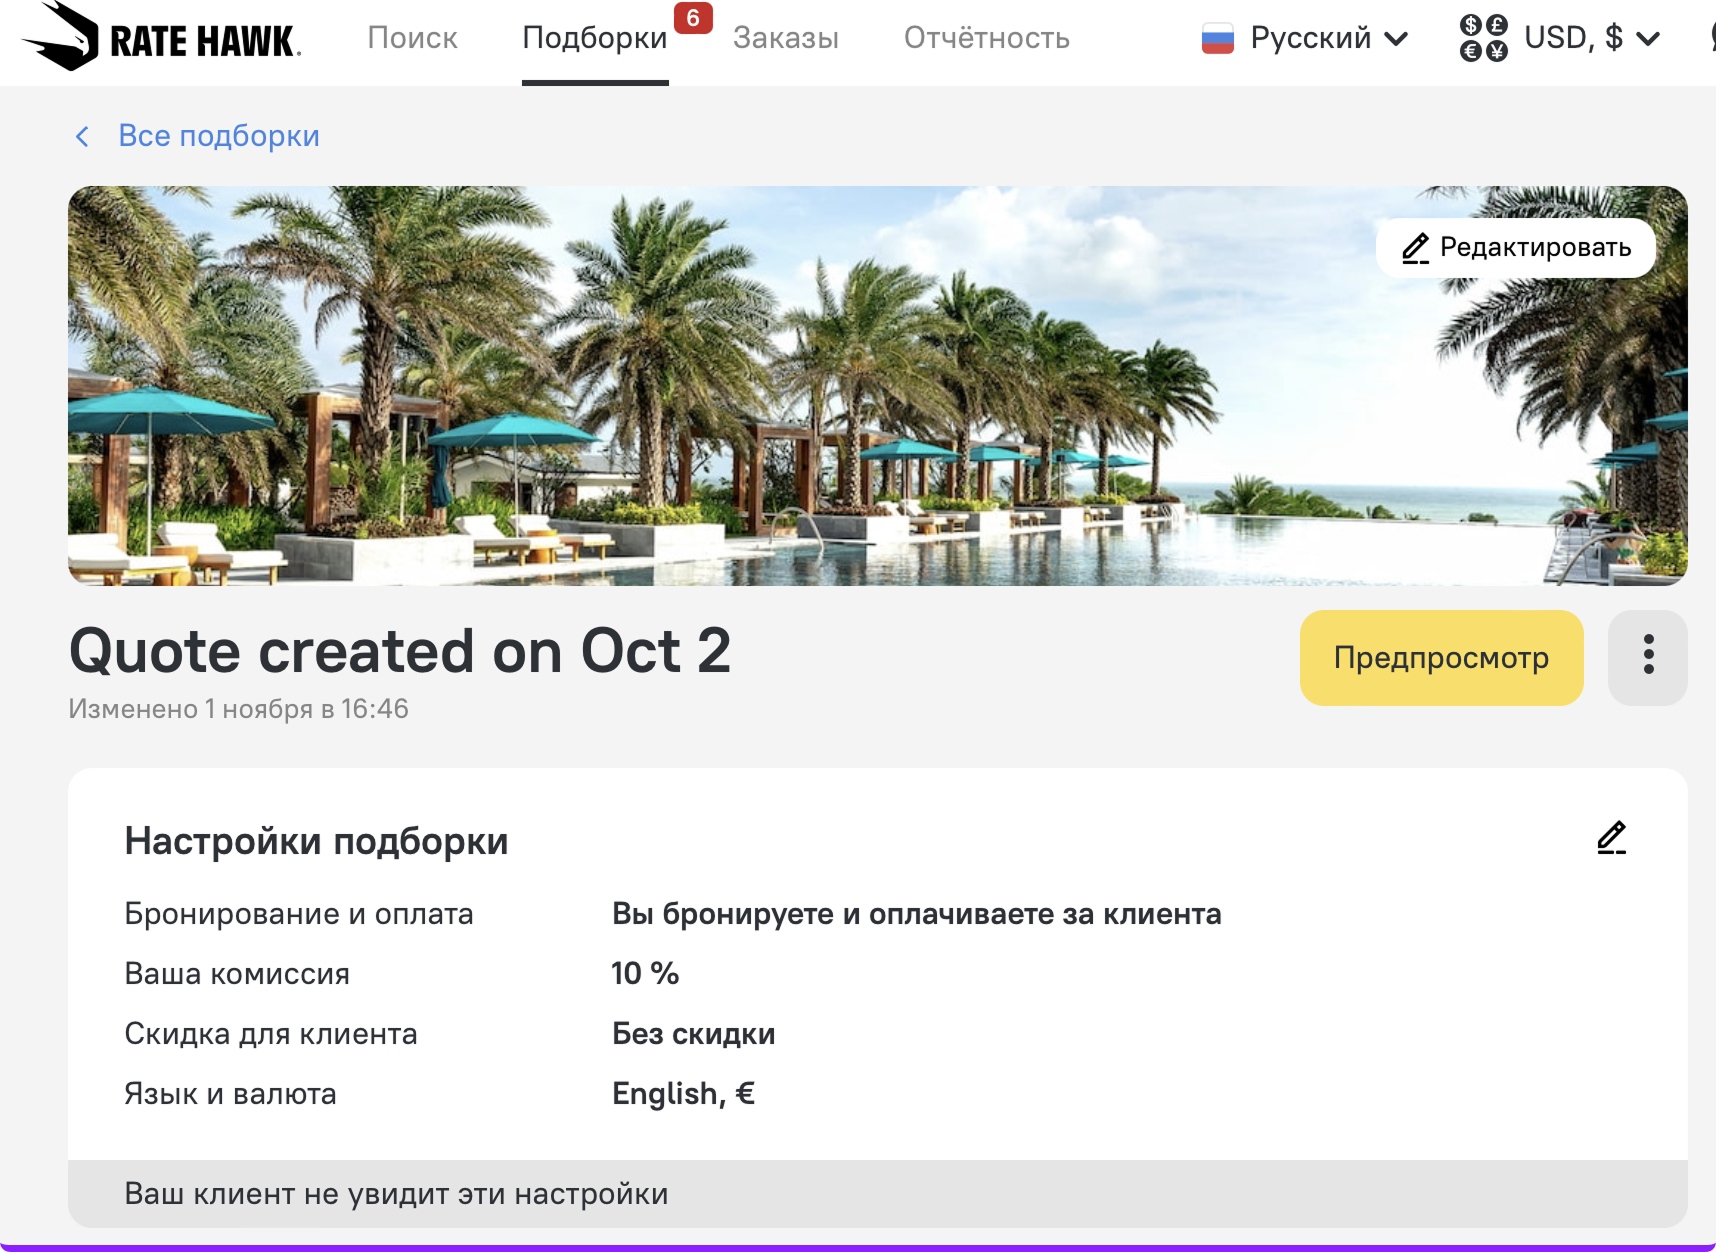Go to the Отчётность tab
The width and height of the screenshot is (1716, 1252).
tap(986, 38)
